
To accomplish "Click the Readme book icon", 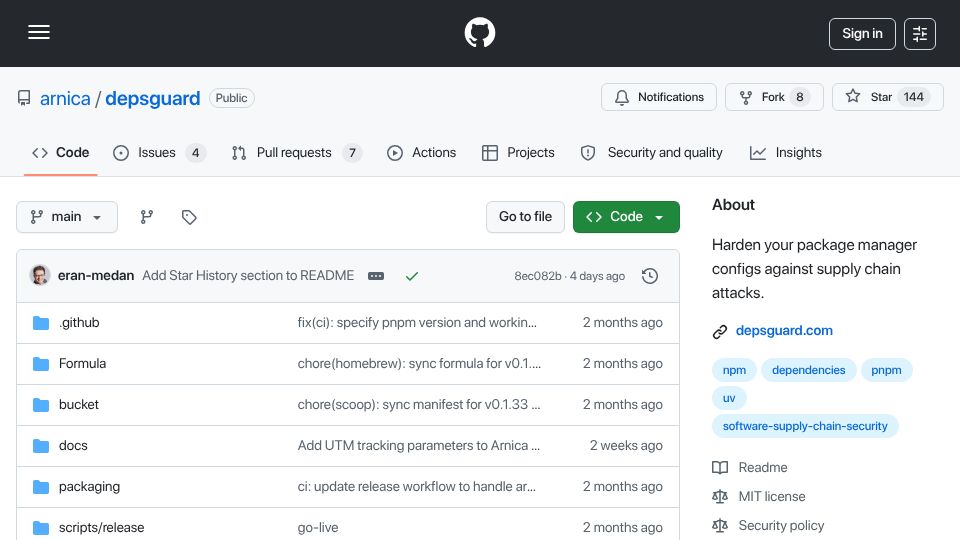I will [x=720, y=468].
